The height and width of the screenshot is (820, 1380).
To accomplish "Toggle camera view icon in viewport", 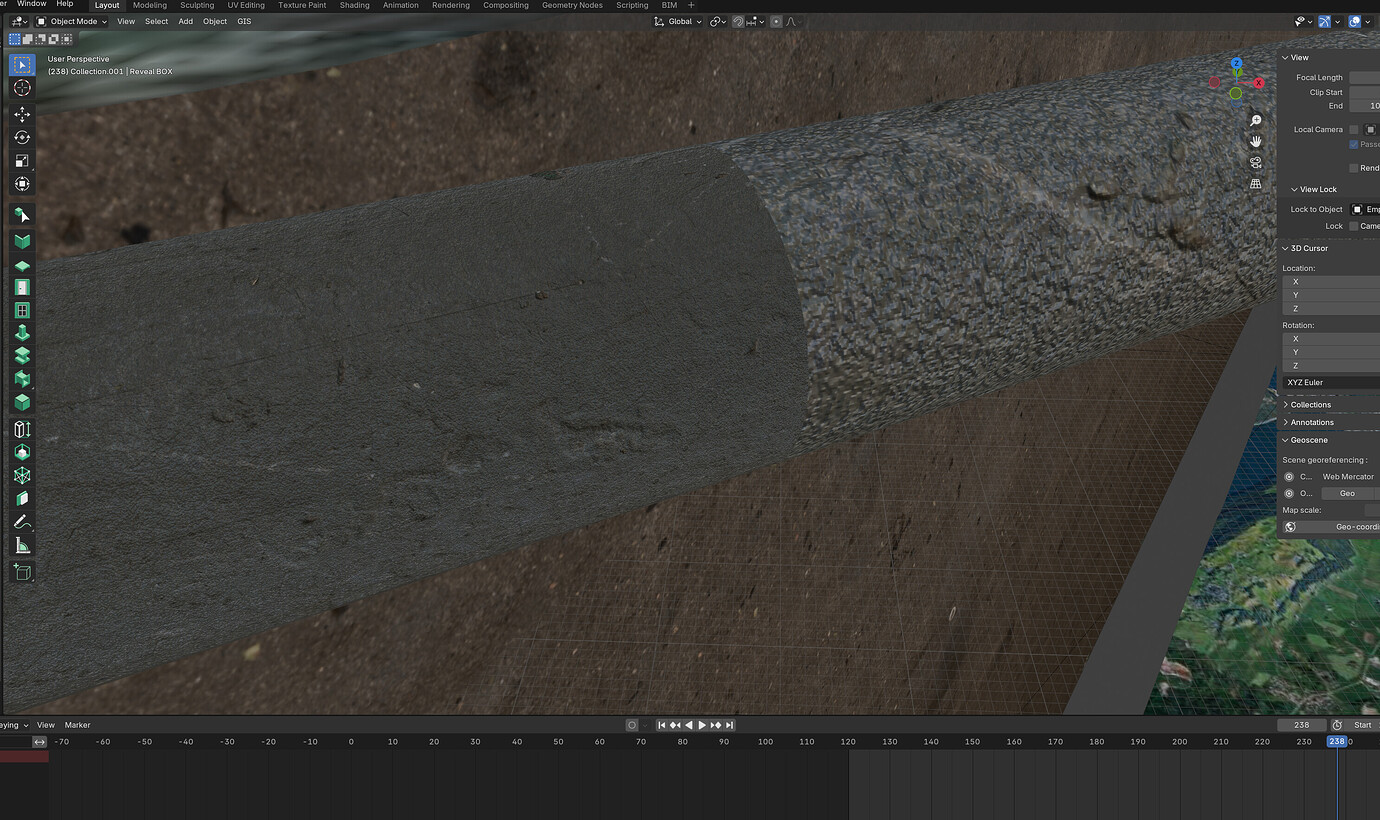I will [1256, 163].
